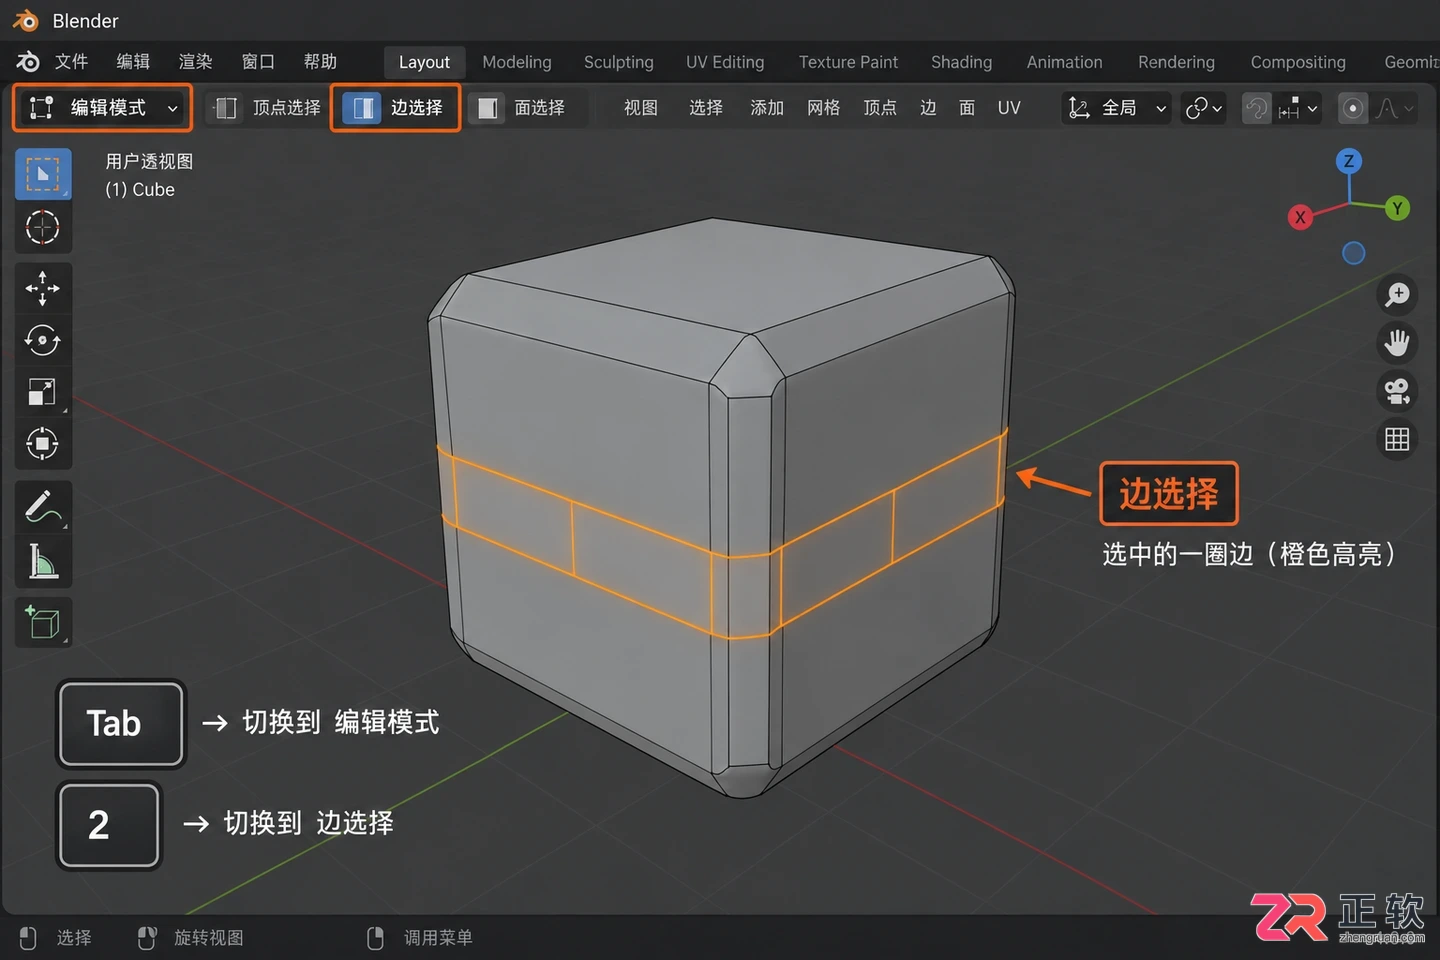This screenshot has width=1440, height=960.
Task: Open the 选择 viewport header menu
Action: pos(706,108)
